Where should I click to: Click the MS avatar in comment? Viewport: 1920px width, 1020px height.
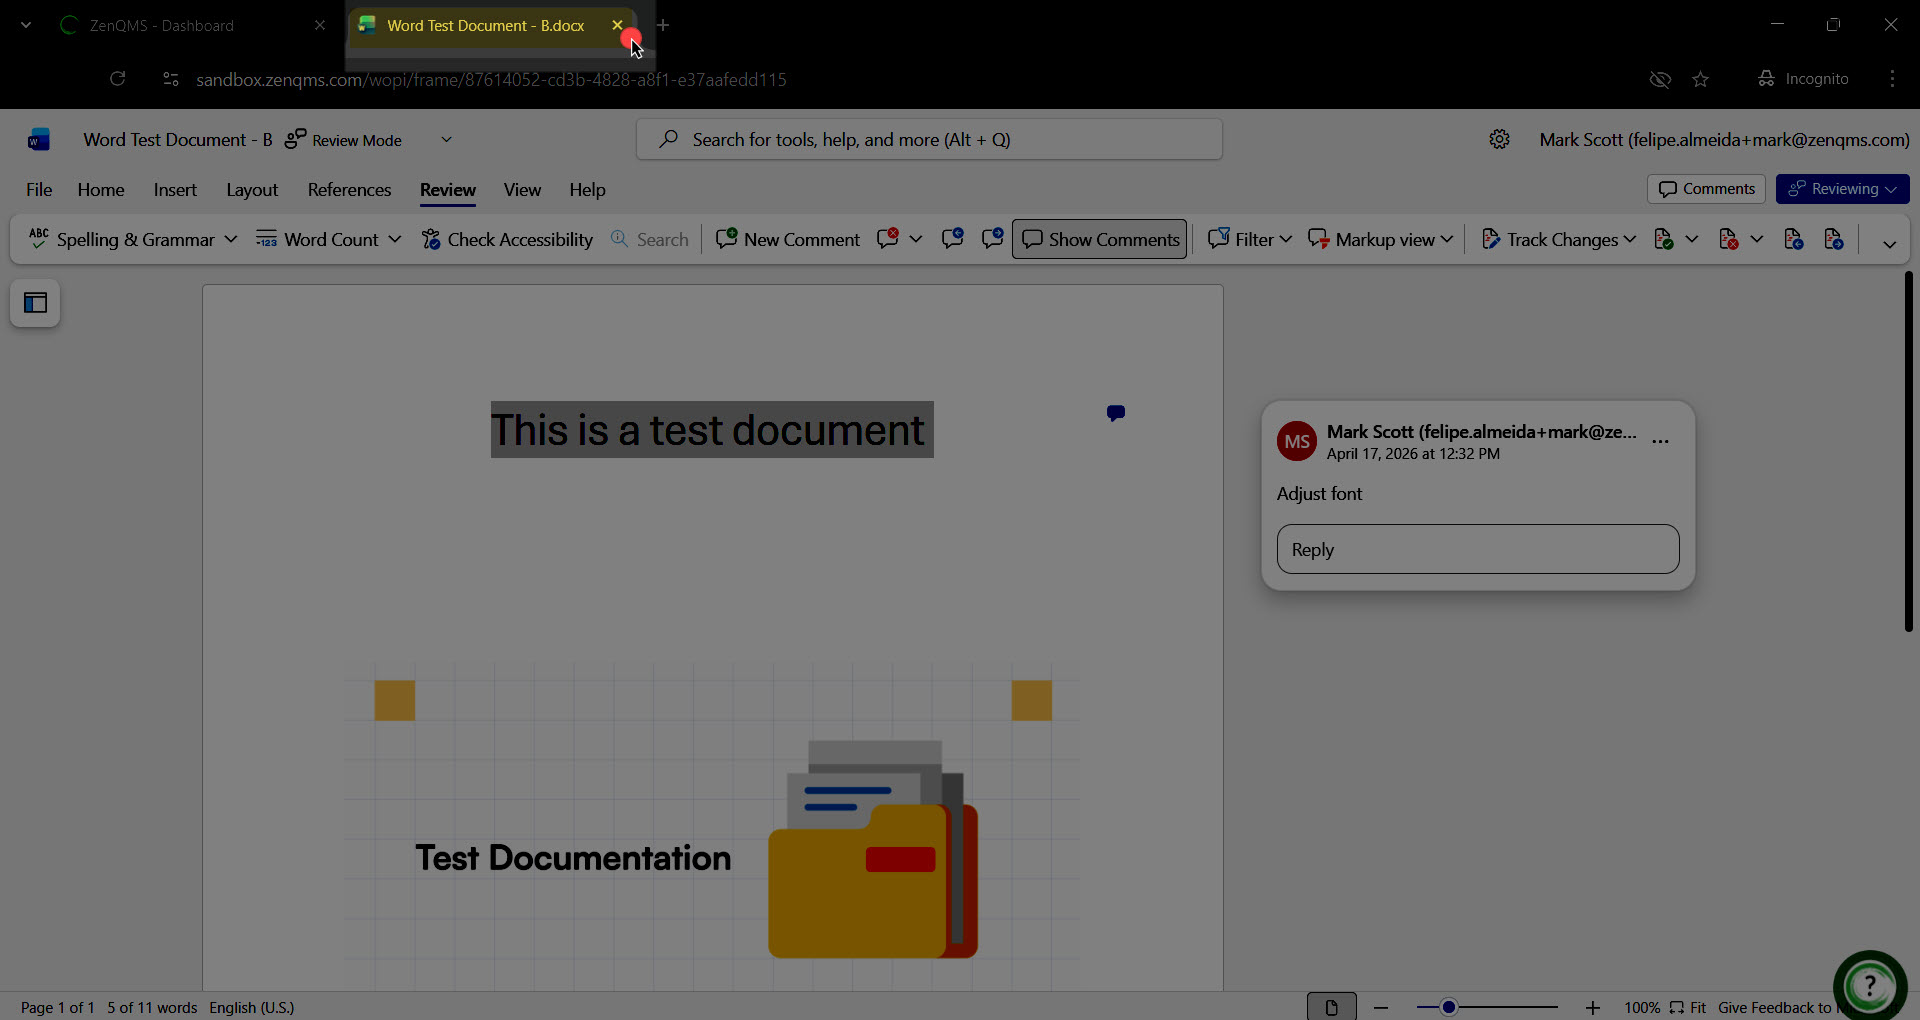tap(1297, 441)
